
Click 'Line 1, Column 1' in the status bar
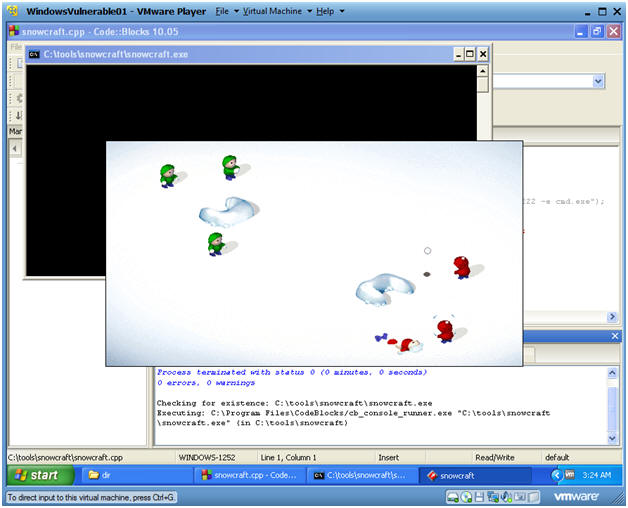288,457
